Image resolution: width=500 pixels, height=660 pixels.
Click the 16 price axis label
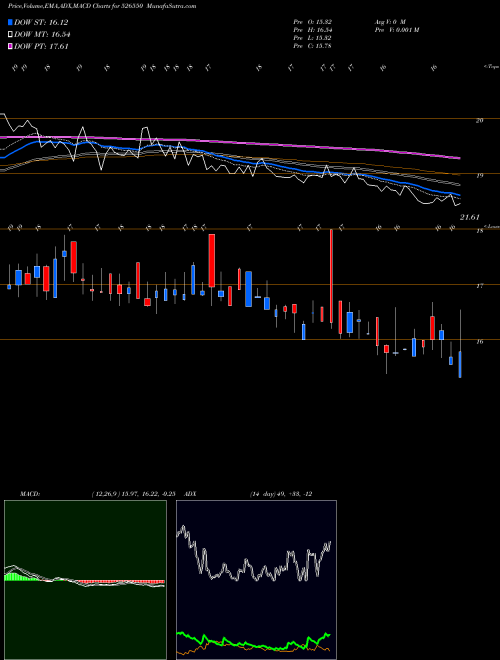[x=479, y=342]
